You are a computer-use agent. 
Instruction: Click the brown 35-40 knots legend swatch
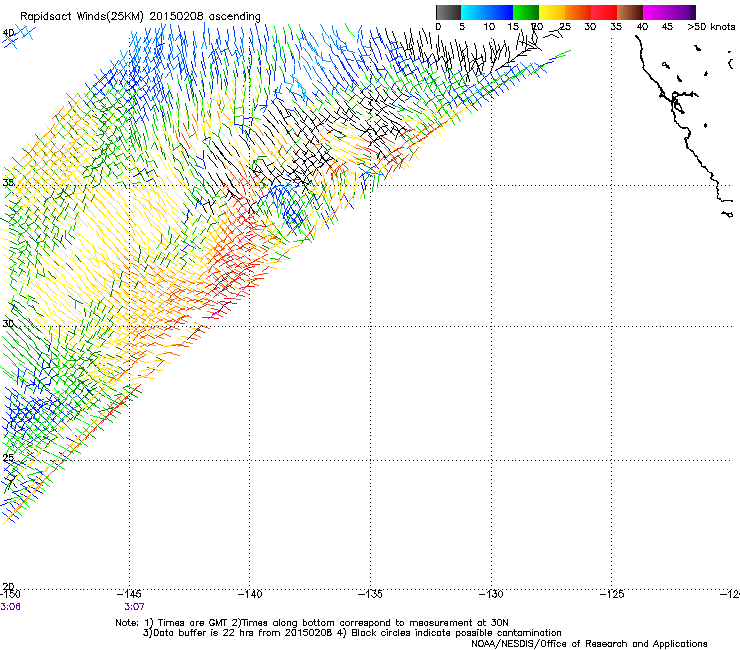coord(630,12)
